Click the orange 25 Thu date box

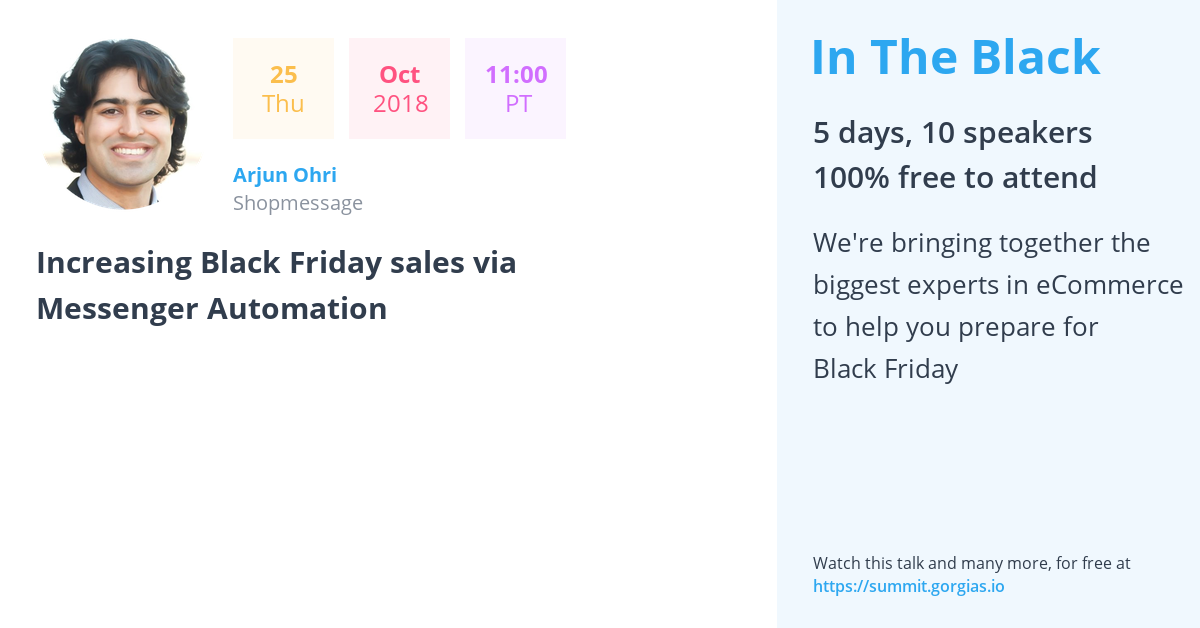pyautogui.click(x=283, y=89)
